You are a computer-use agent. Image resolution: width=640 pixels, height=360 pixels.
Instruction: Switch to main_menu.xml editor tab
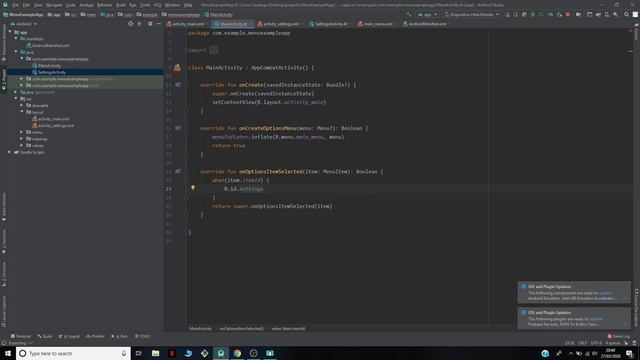(x=376, y=24)
